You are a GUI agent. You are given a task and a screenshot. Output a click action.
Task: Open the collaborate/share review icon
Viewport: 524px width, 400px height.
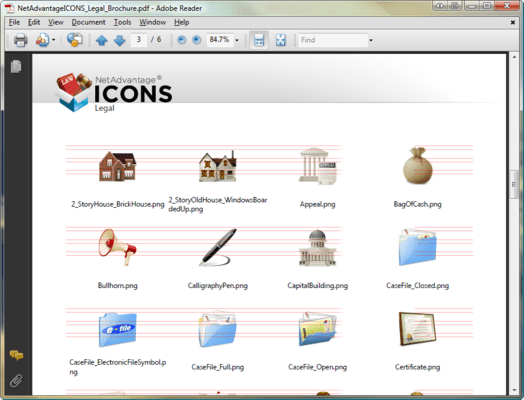42,40
